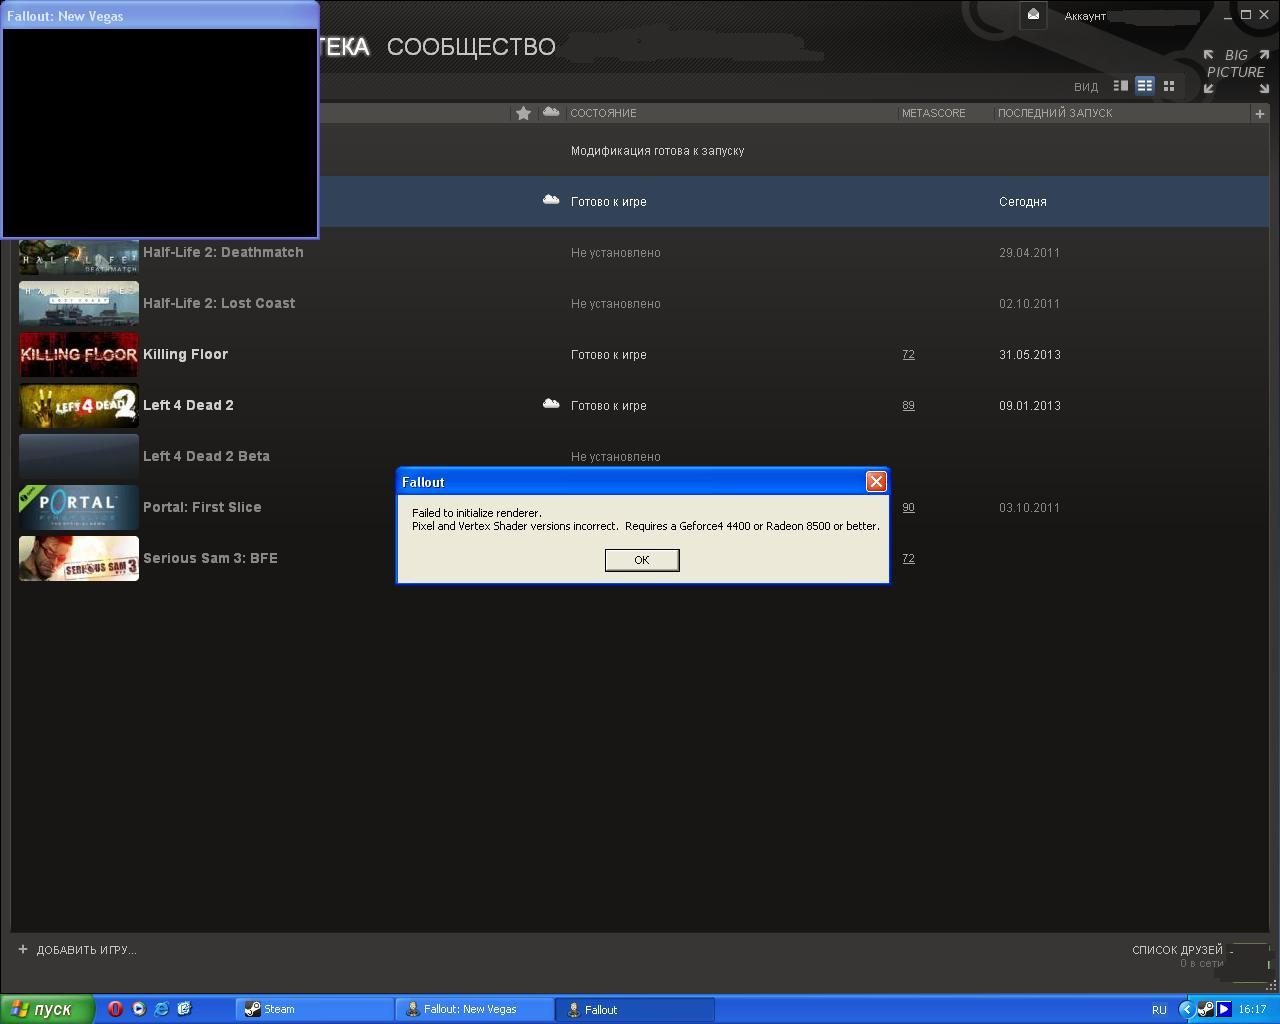Click 'Сегодня' last-played cell
1280x1024 pixels.
(x=1022, y=202)
